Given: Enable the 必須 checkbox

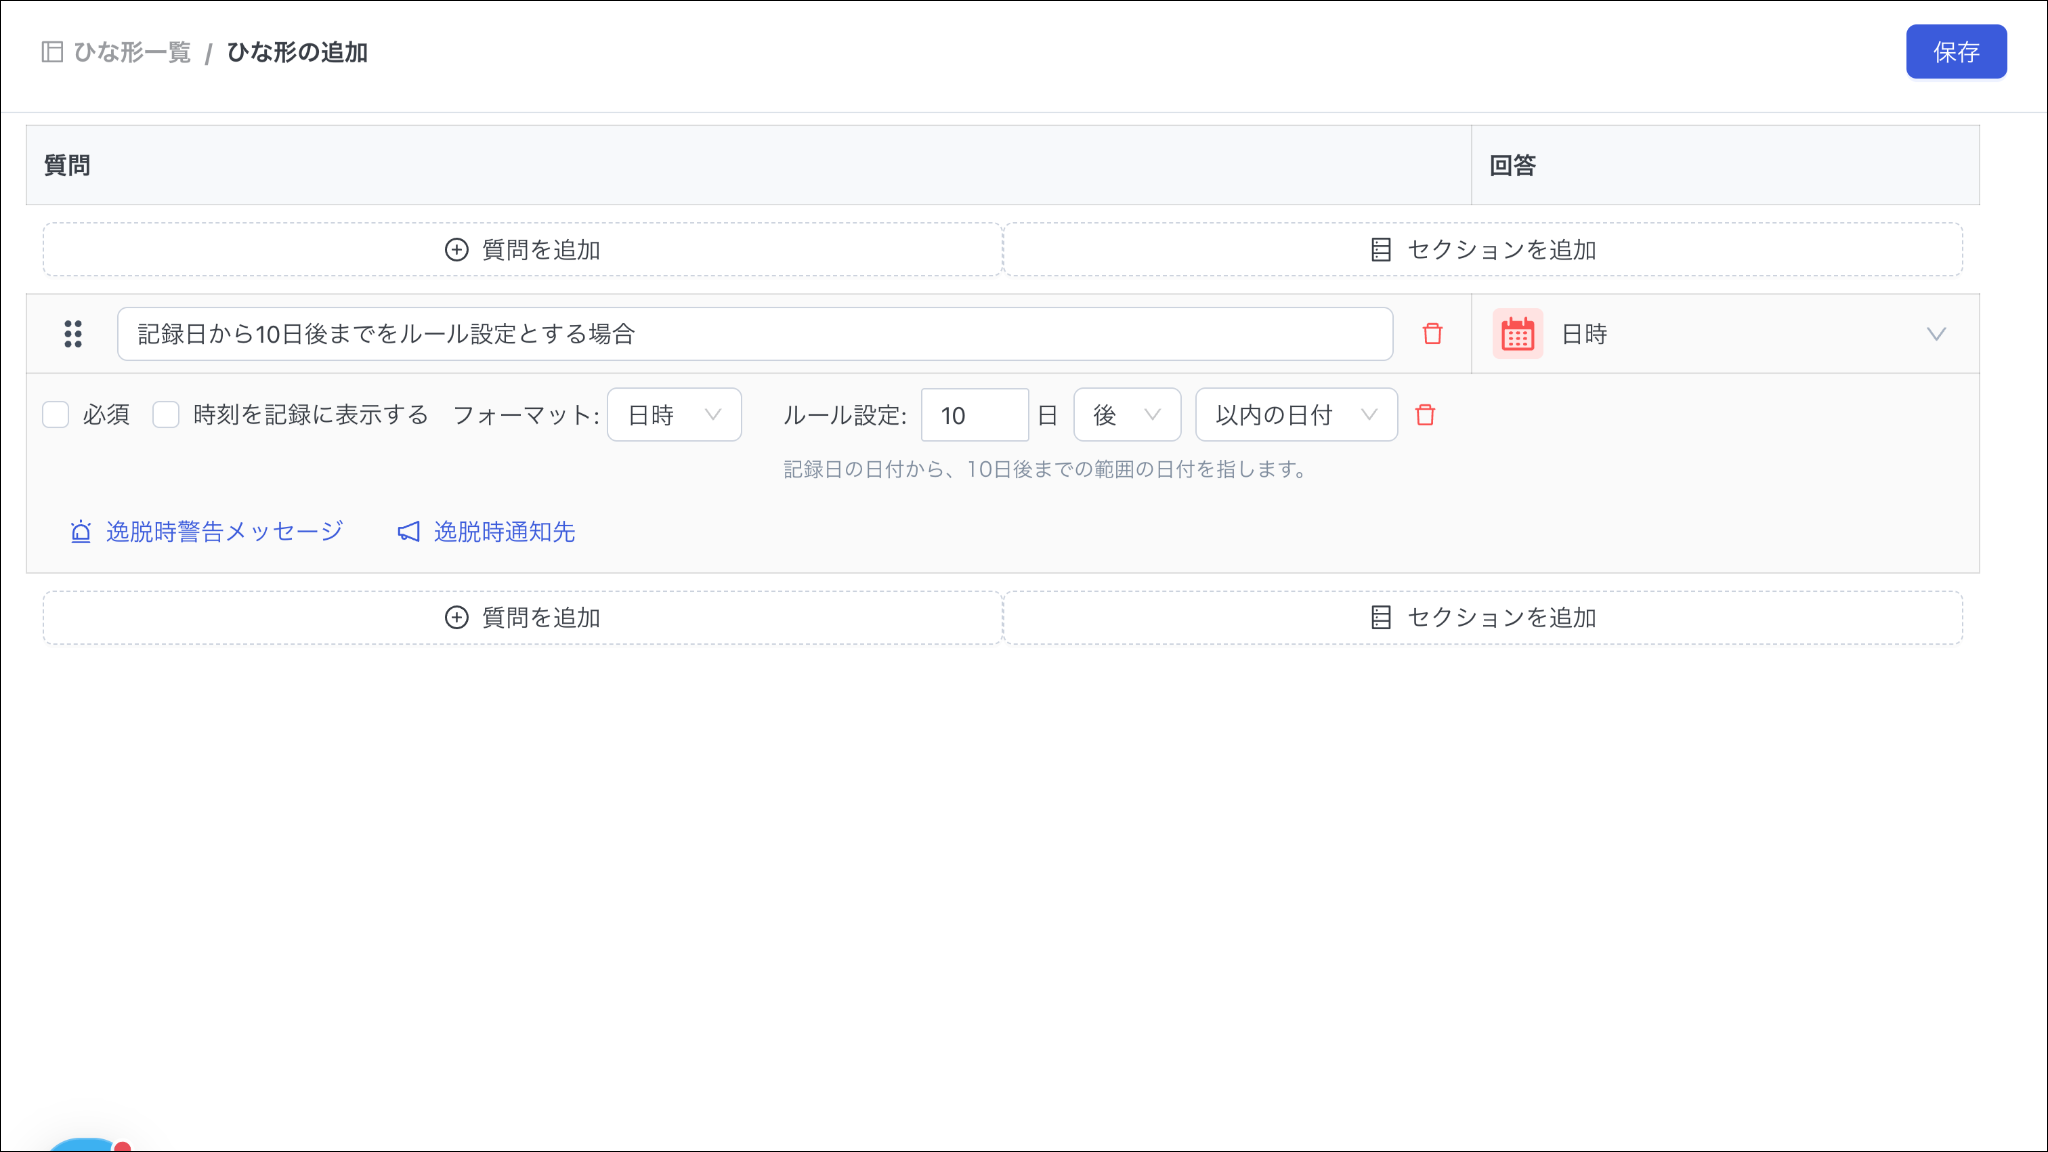Looking at the screenshot, I should (56, 415).
